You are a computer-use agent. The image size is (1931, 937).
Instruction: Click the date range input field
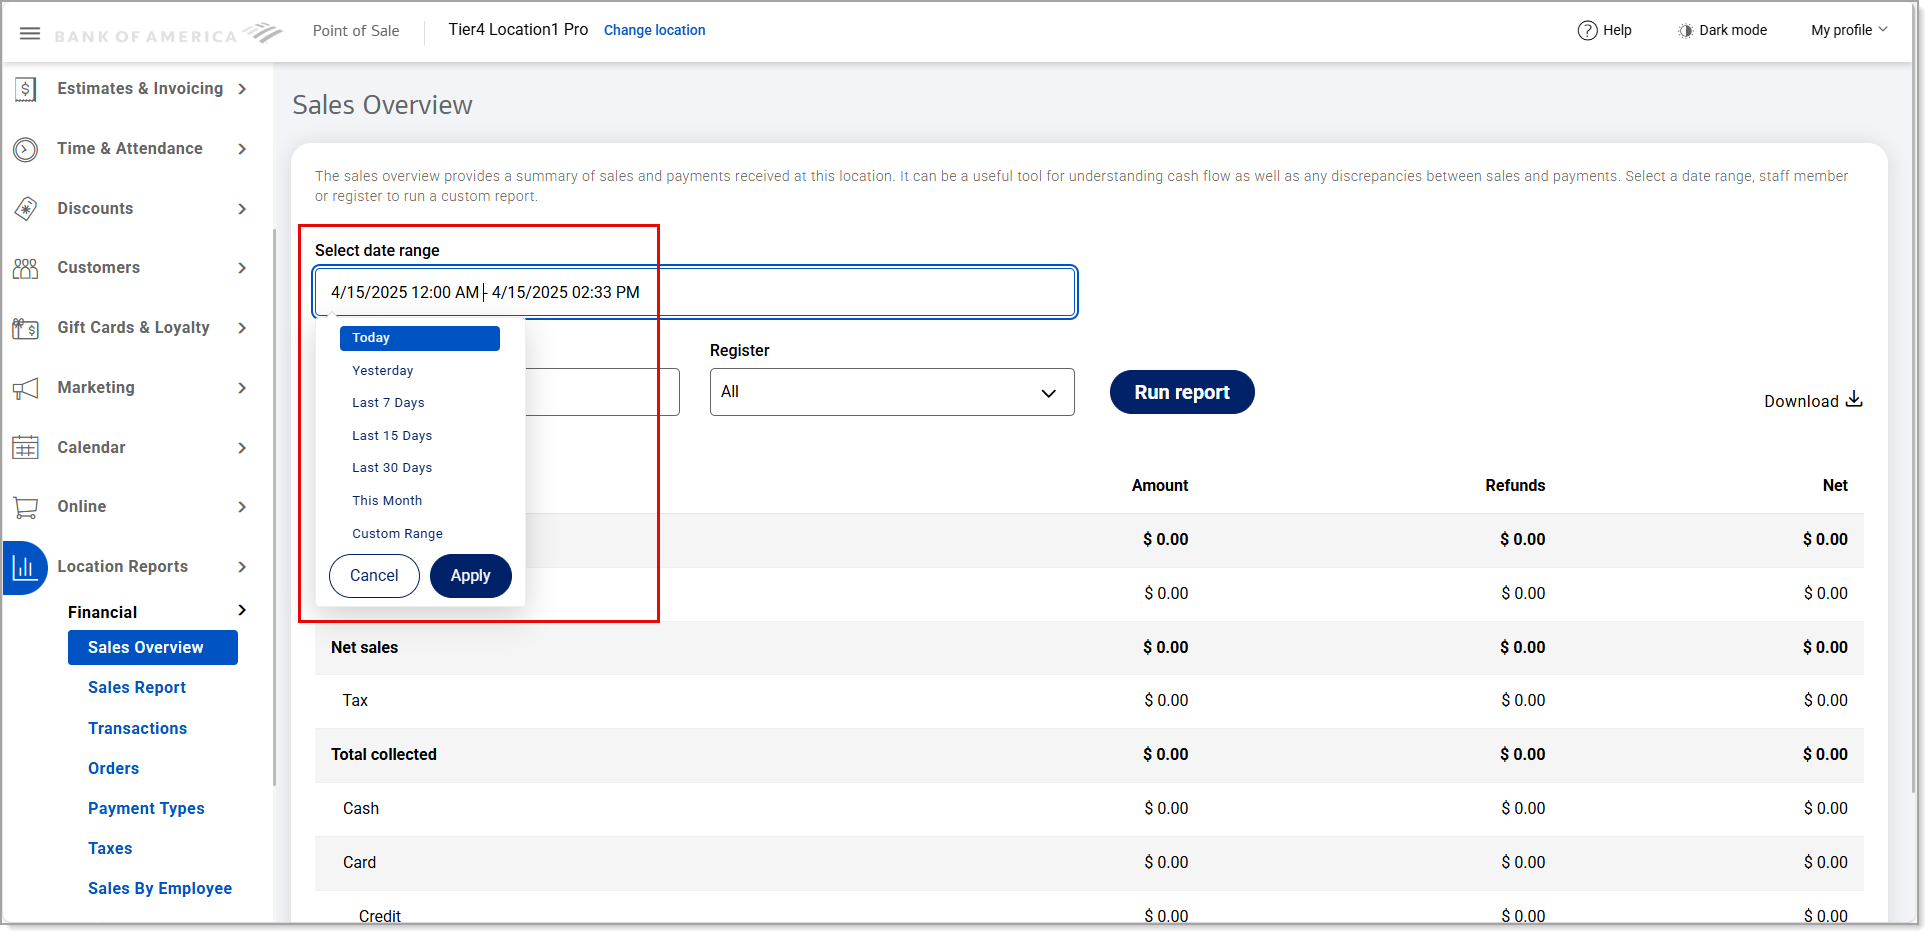[x=695, y=292]
